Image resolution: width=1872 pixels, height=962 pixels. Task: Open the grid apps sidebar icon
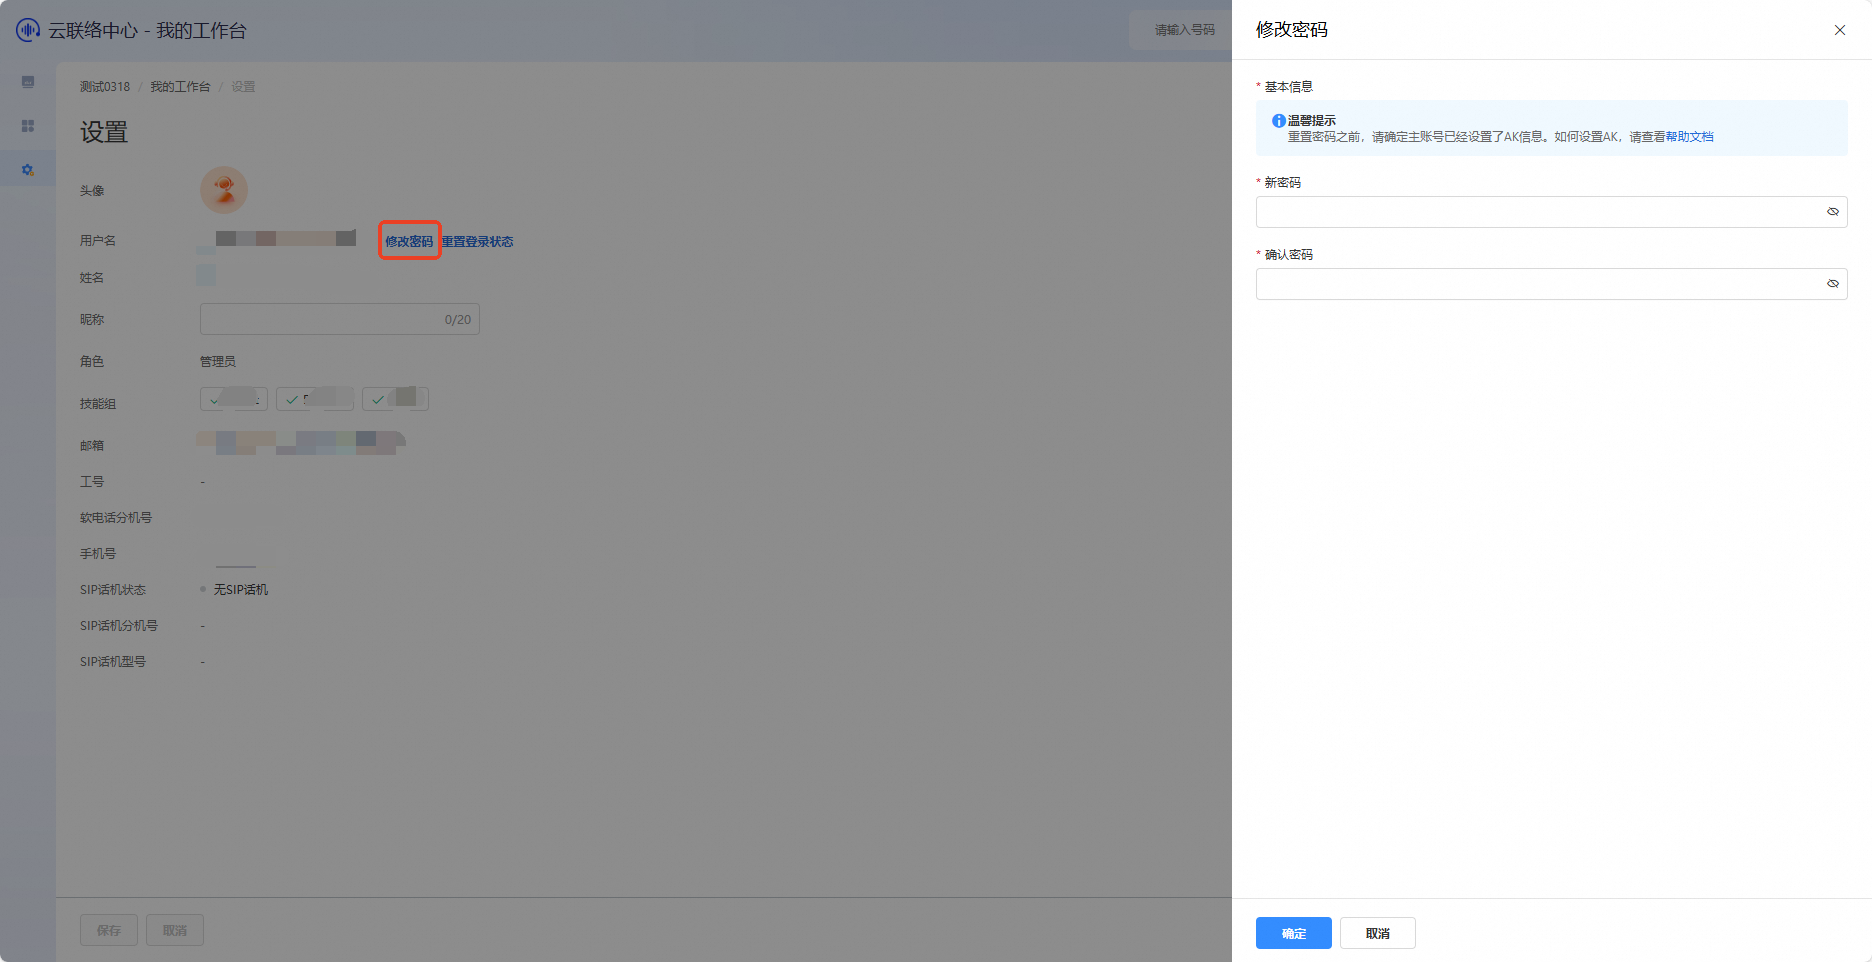click(28, 126)
